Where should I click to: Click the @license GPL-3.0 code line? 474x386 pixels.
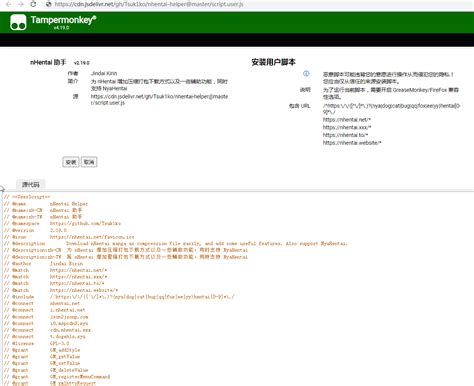coord(37,343)
